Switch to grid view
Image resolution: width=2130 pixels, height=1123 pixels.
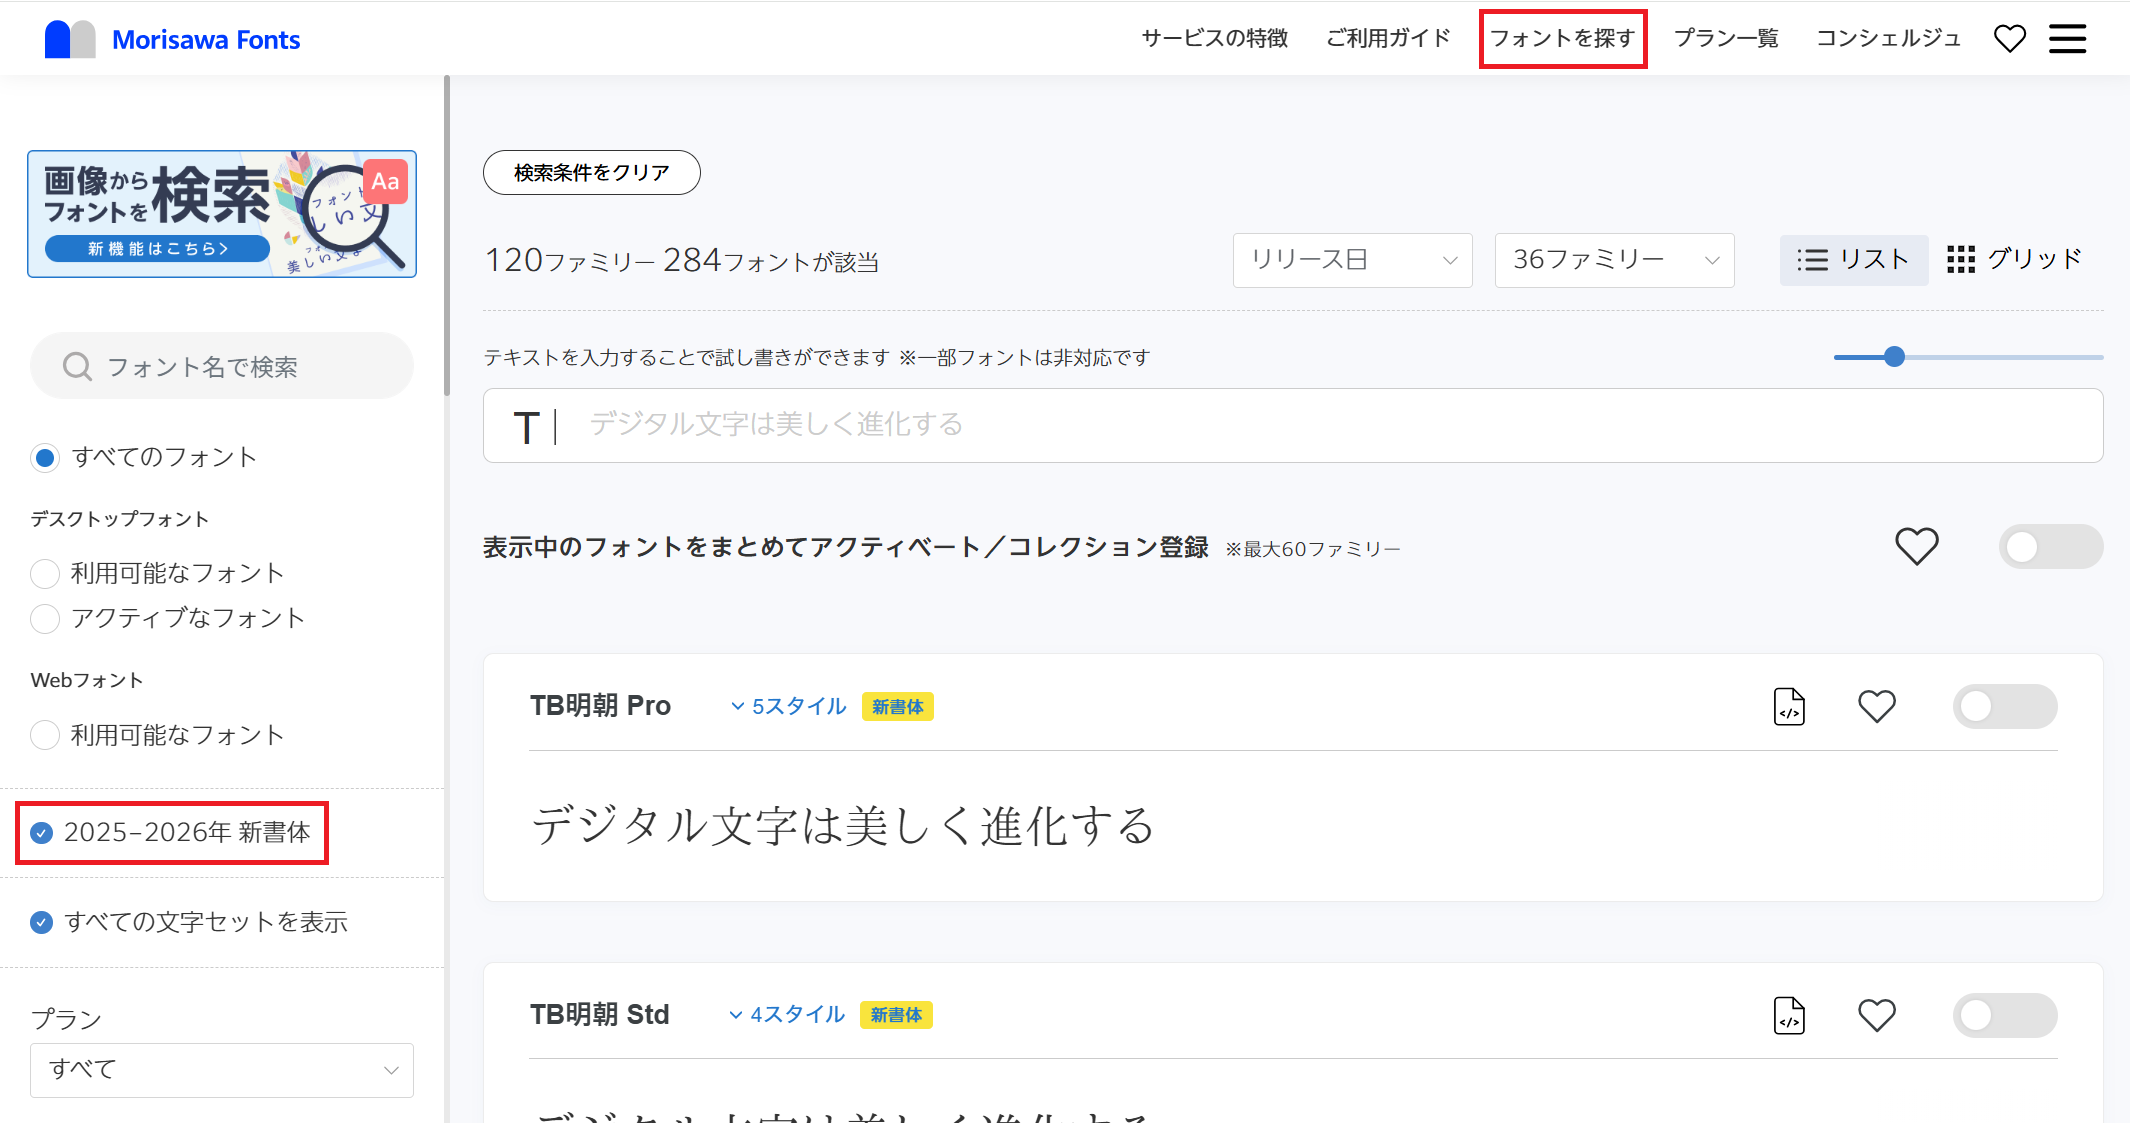point(2014,259)
